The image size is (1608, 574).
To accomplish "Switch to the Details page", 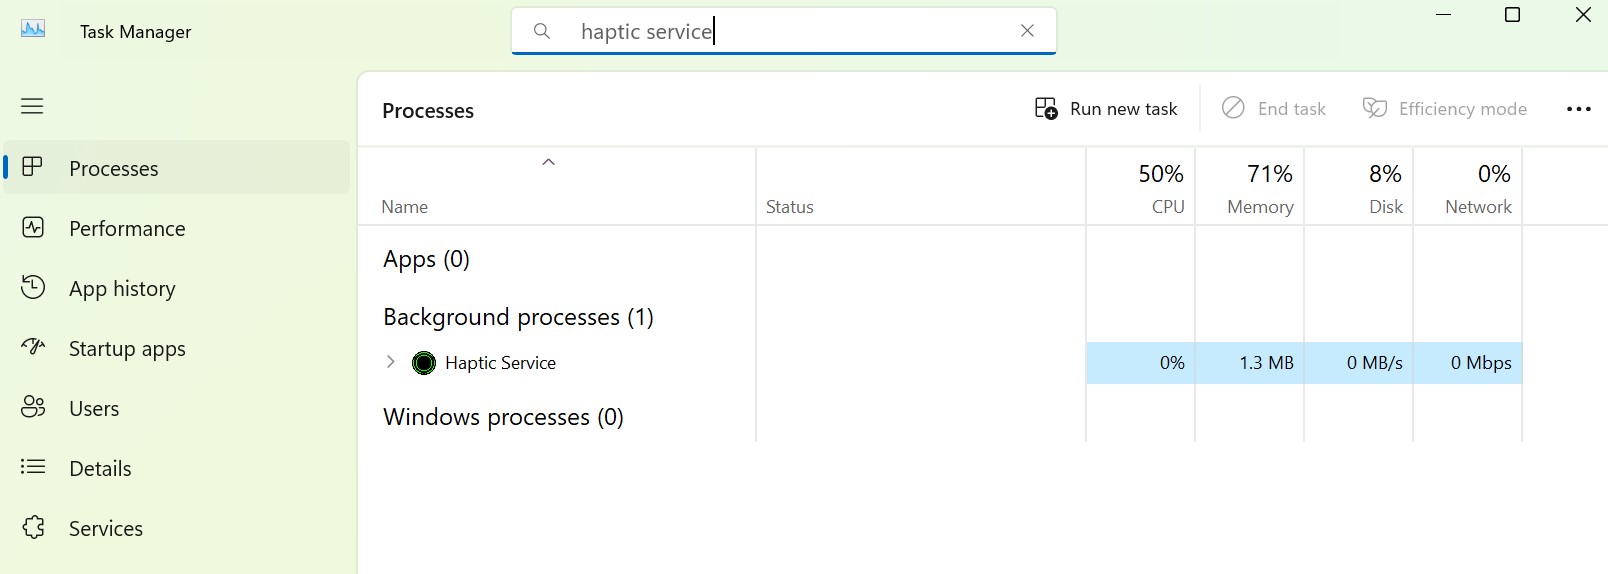I will (178, 468).
